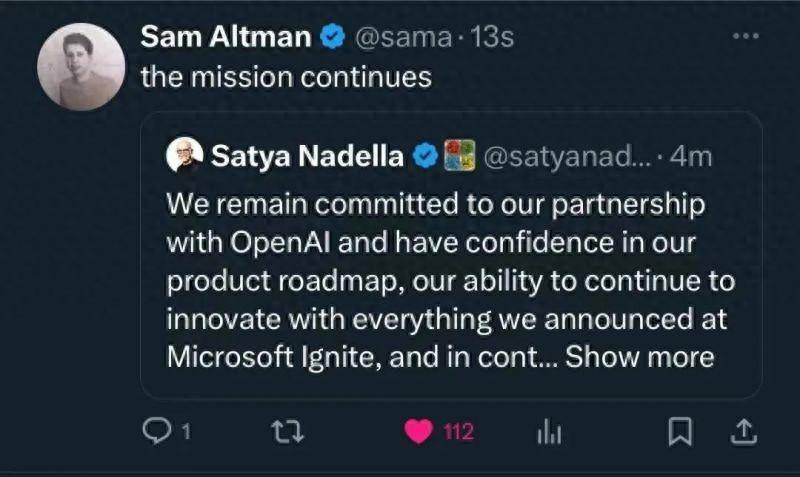Screen dimensions: 800x477
Task: Open the Sam Altman display name link
Action: click(226, 38)
